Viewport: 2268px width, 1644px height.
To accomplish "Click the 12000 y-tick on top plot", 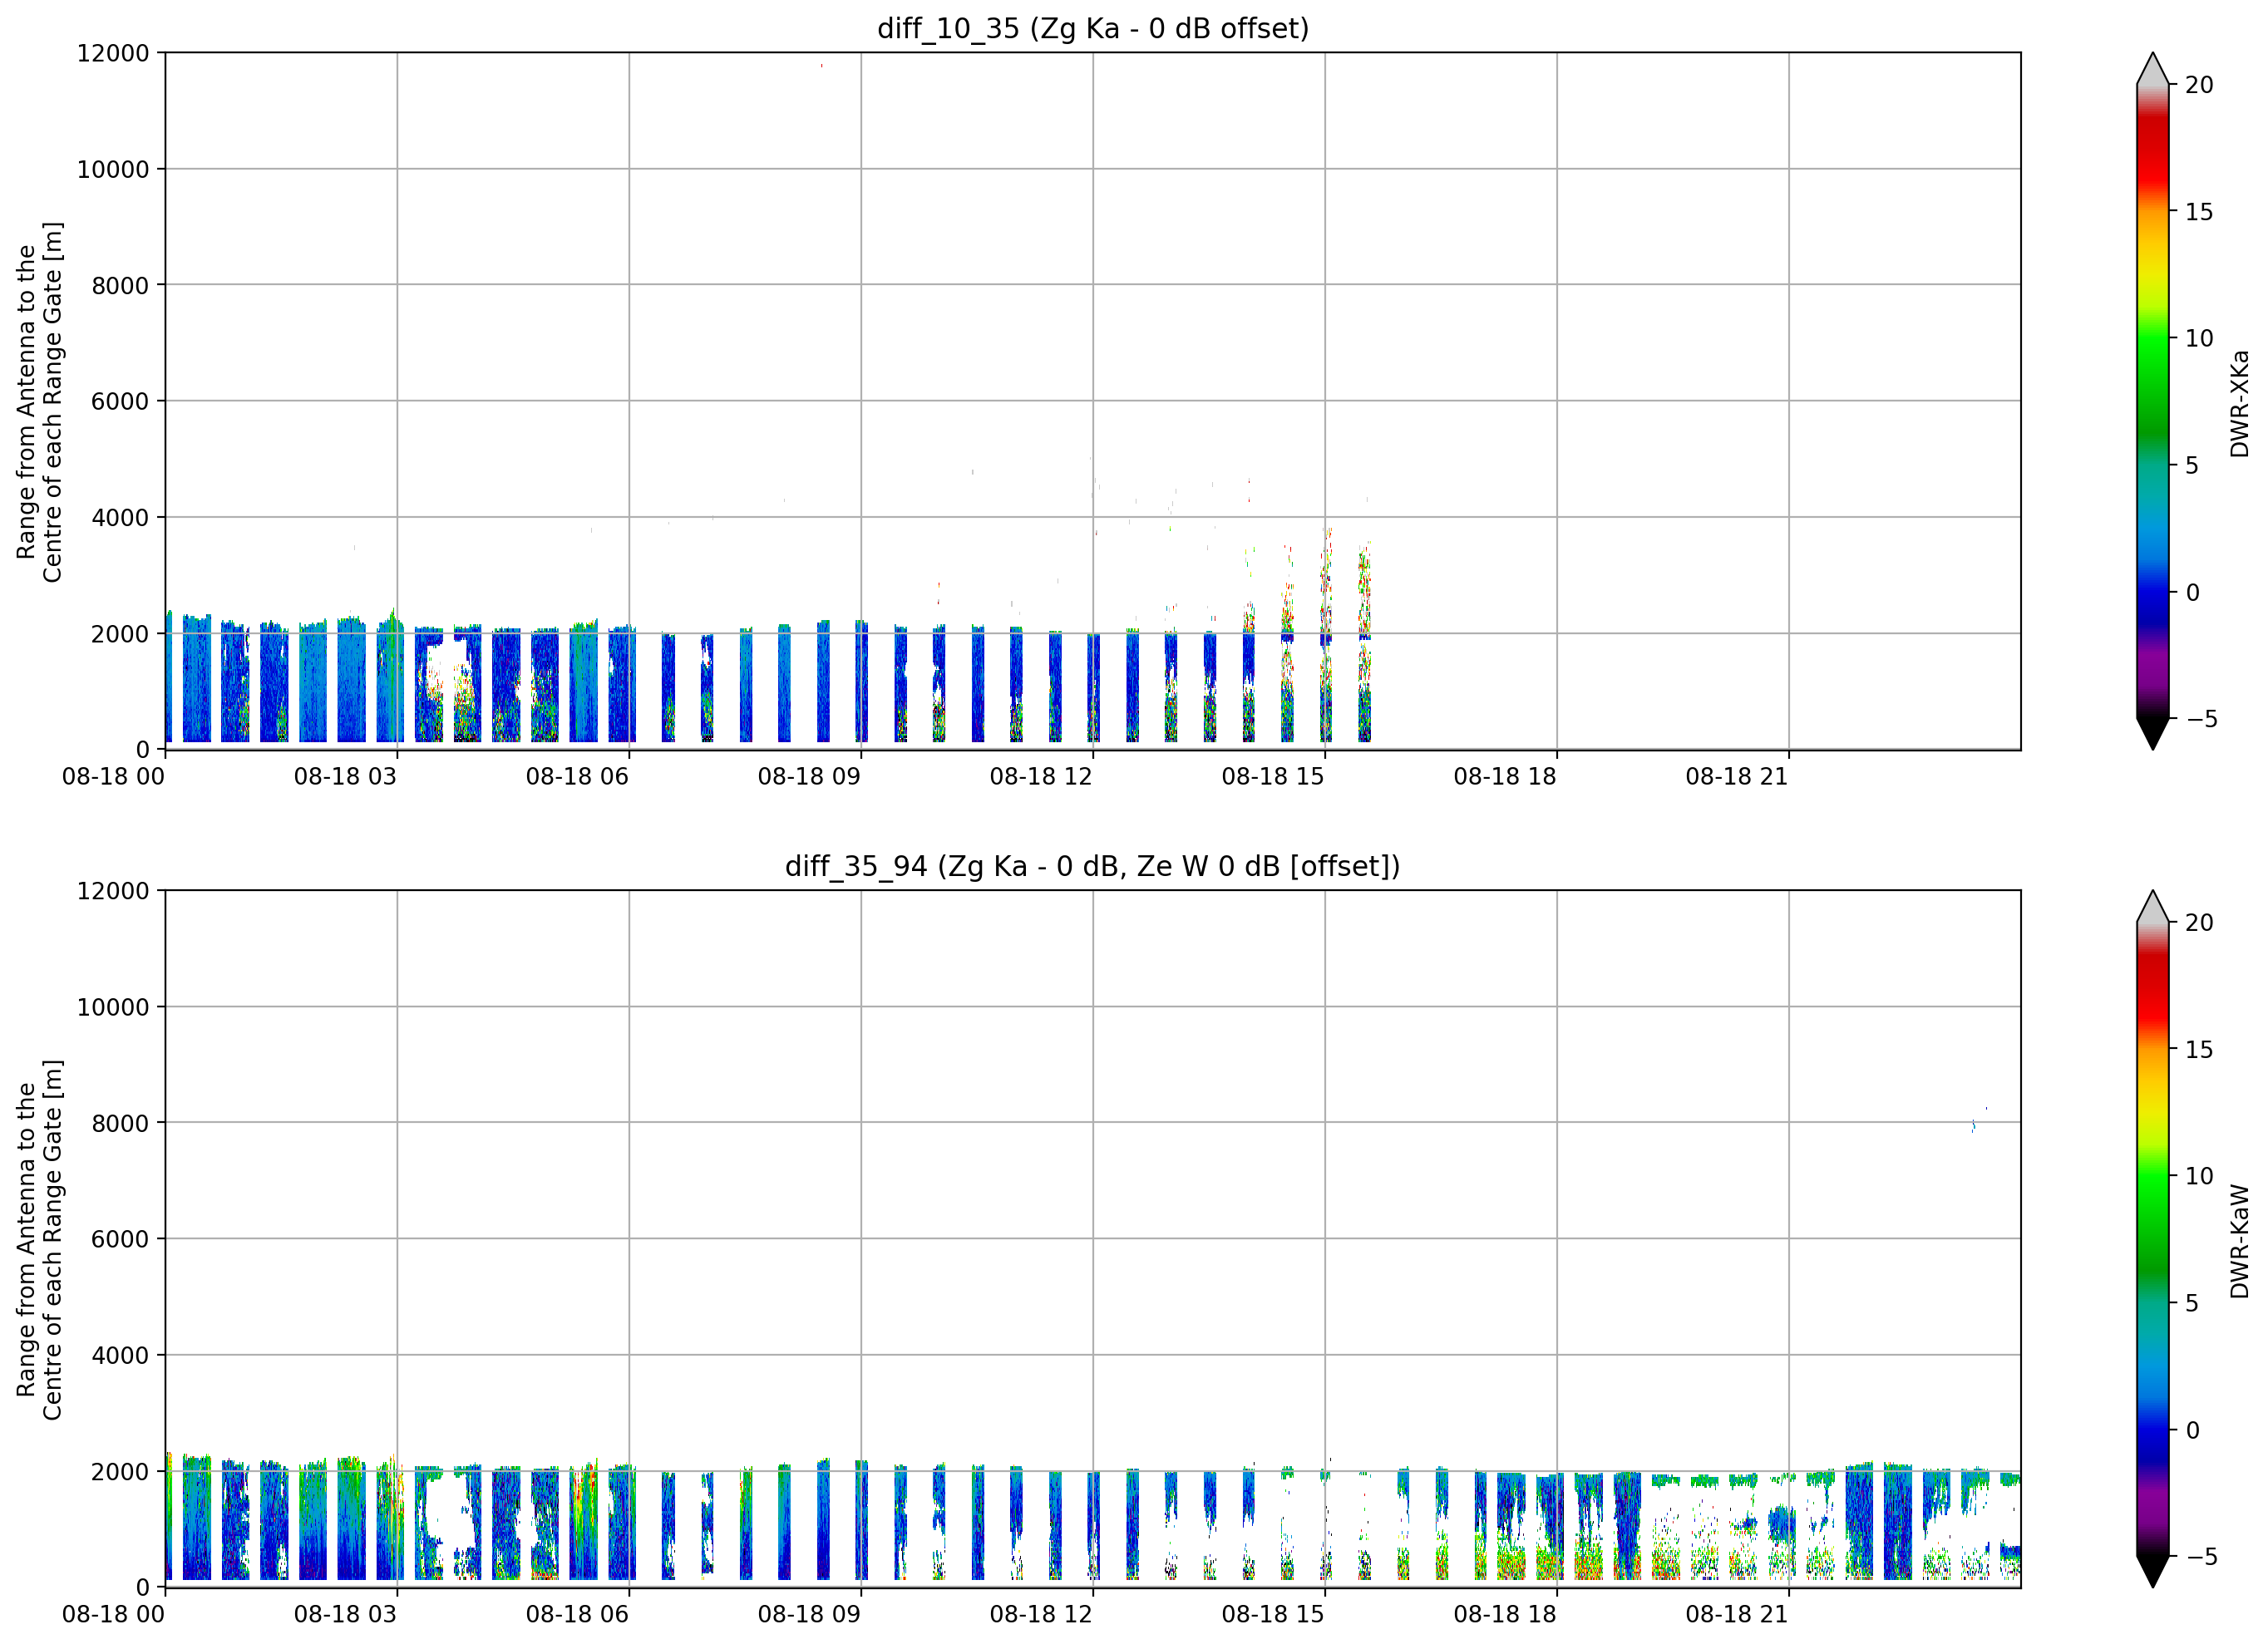I will click(113, 53).
